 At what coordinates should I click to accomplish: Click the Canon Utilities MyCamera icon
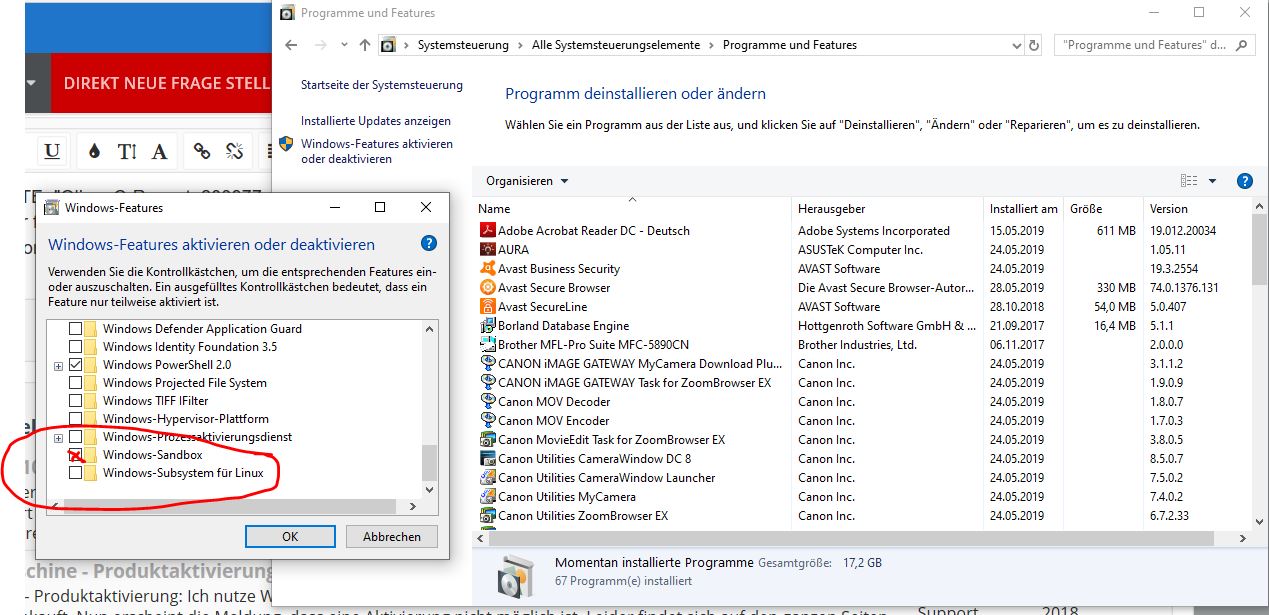coord(488,496)
